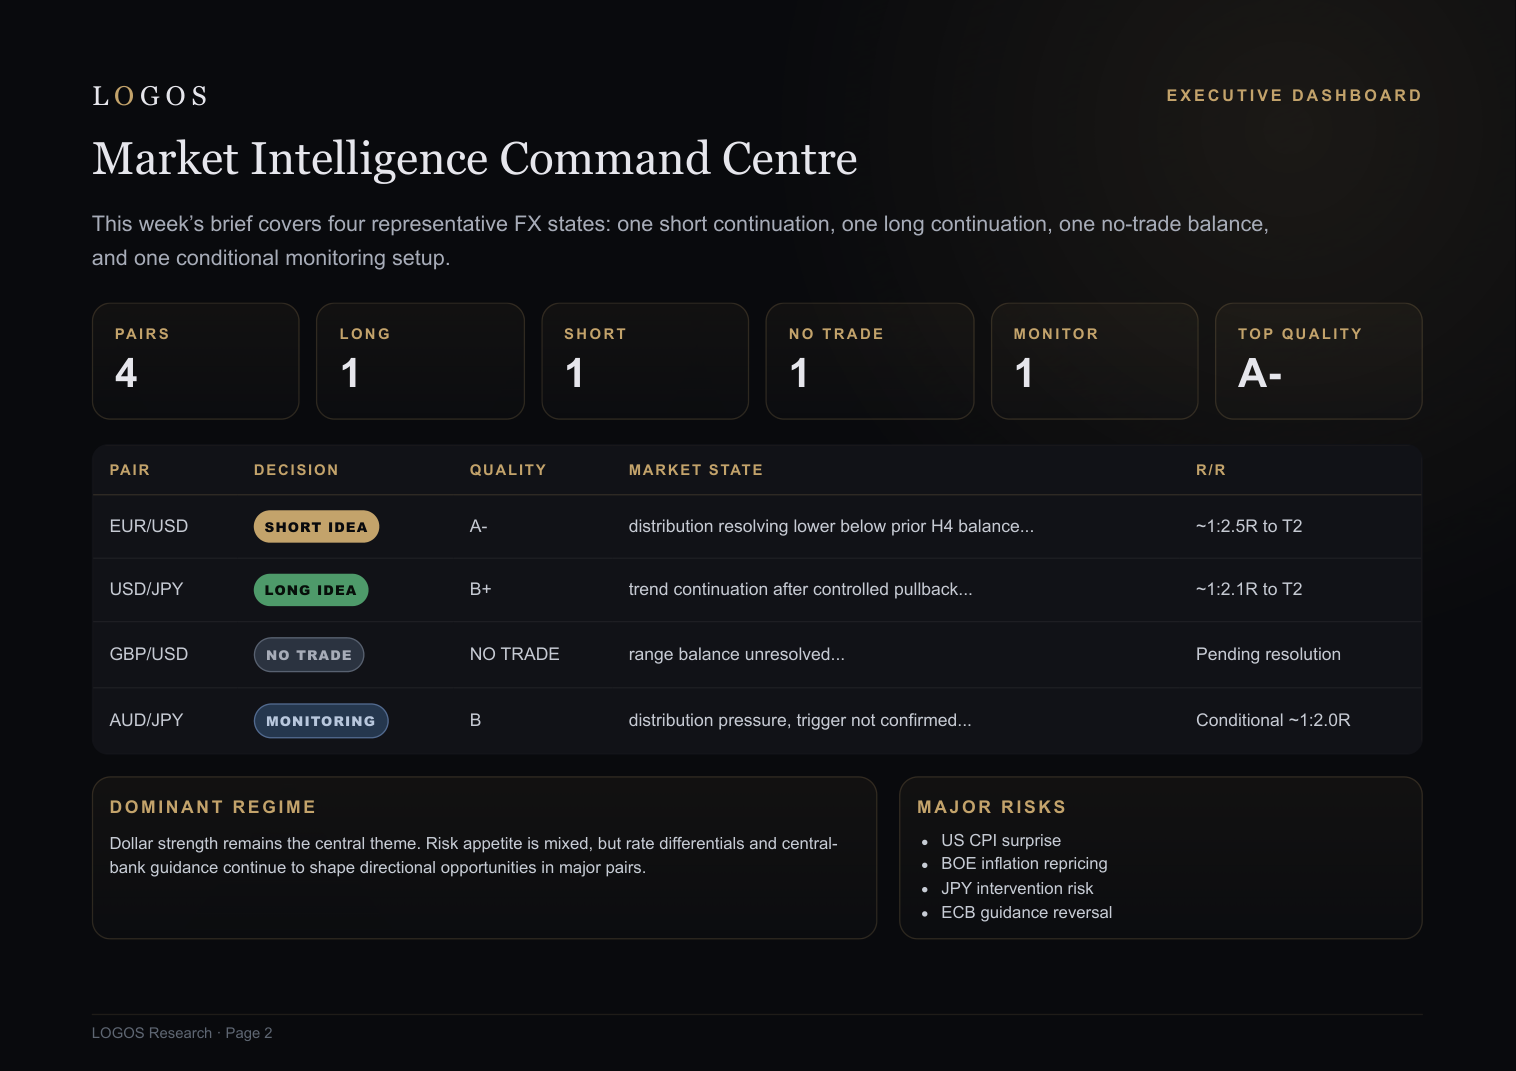Open the MONITOR 1 summary card
The height and width of the screenshot is (1071, 1516).
coord(1094,361)
